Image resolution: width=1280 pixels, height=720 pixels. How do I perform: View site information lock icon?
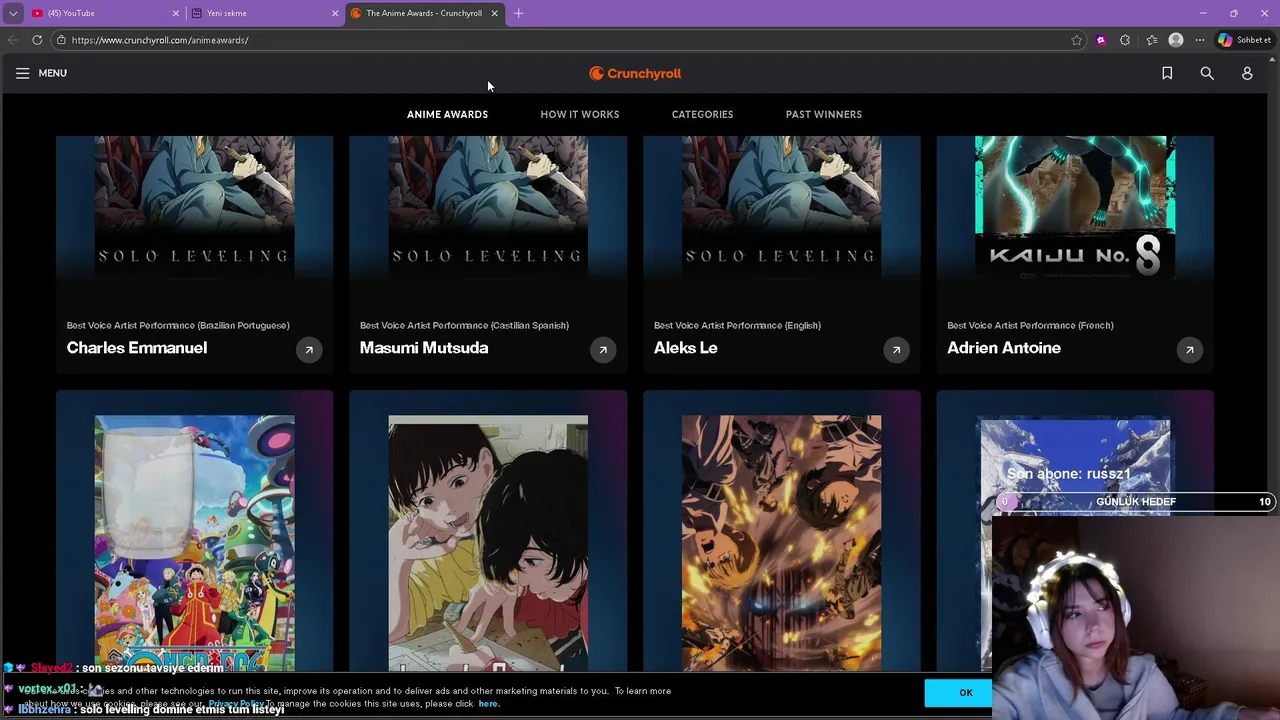[61, 40]
